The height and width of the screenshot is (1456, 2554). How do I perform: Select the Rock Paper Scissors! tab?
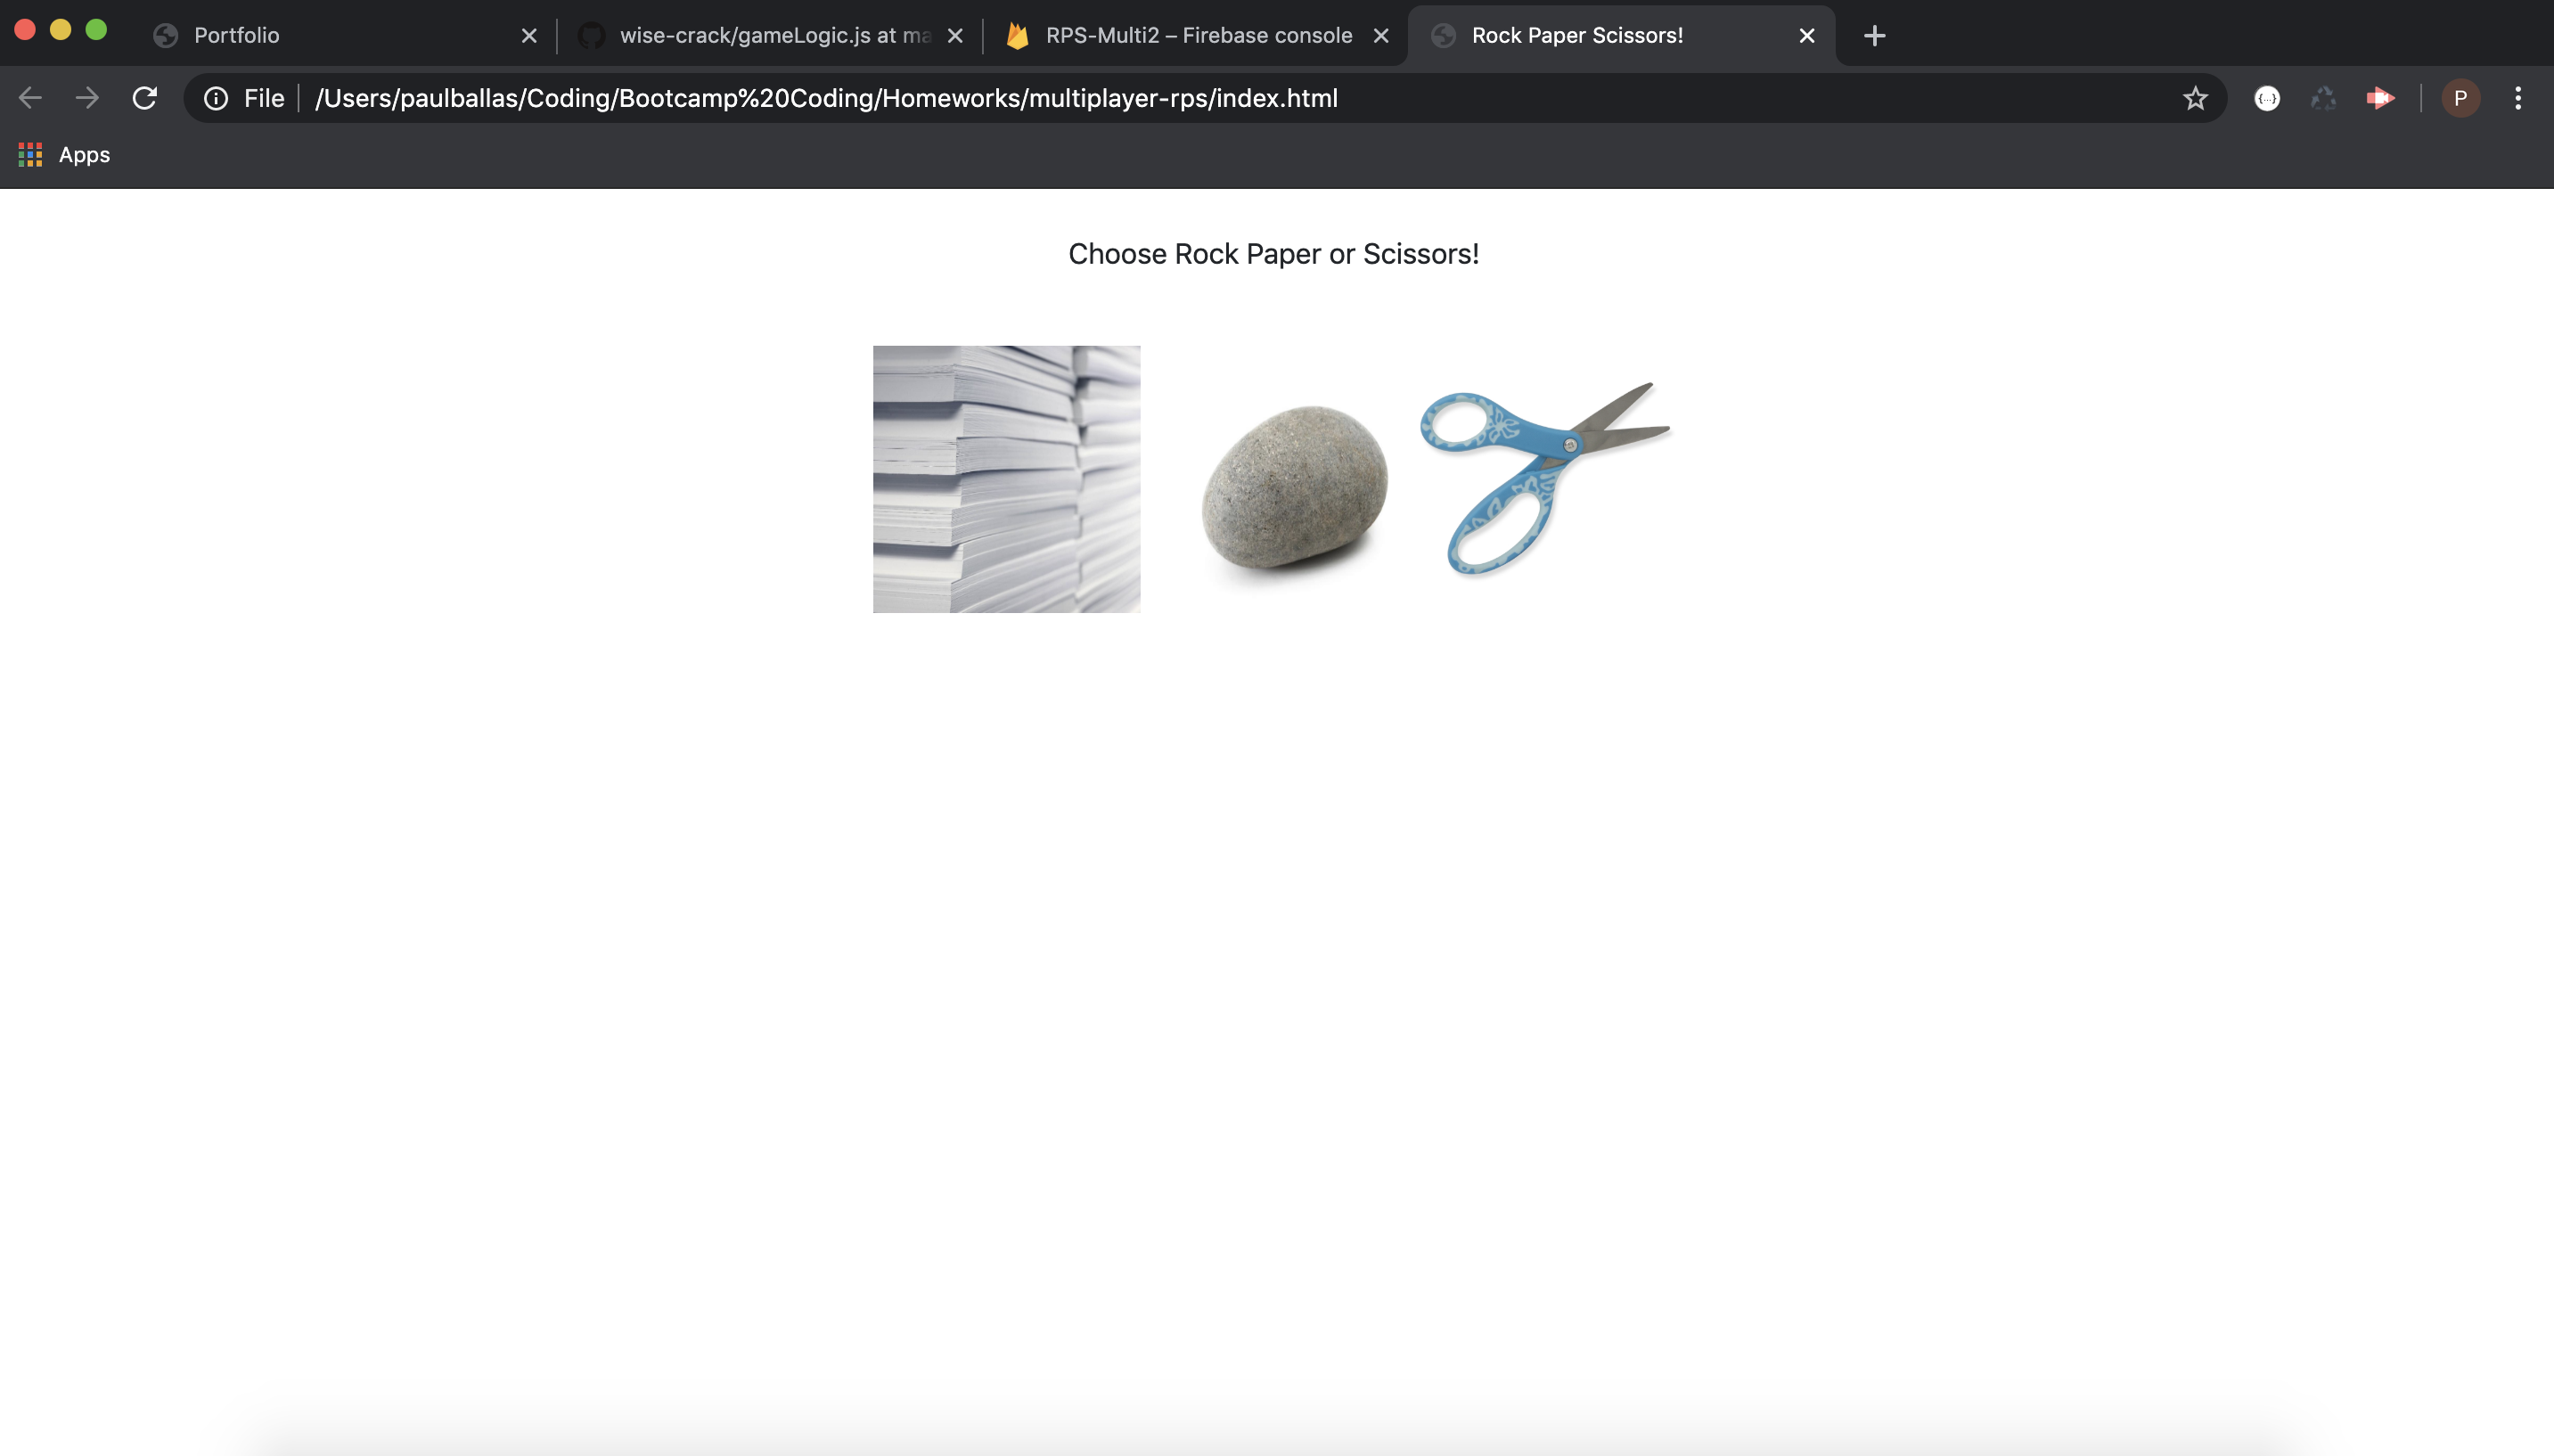pyautogui.click(x=1620, y=36)
